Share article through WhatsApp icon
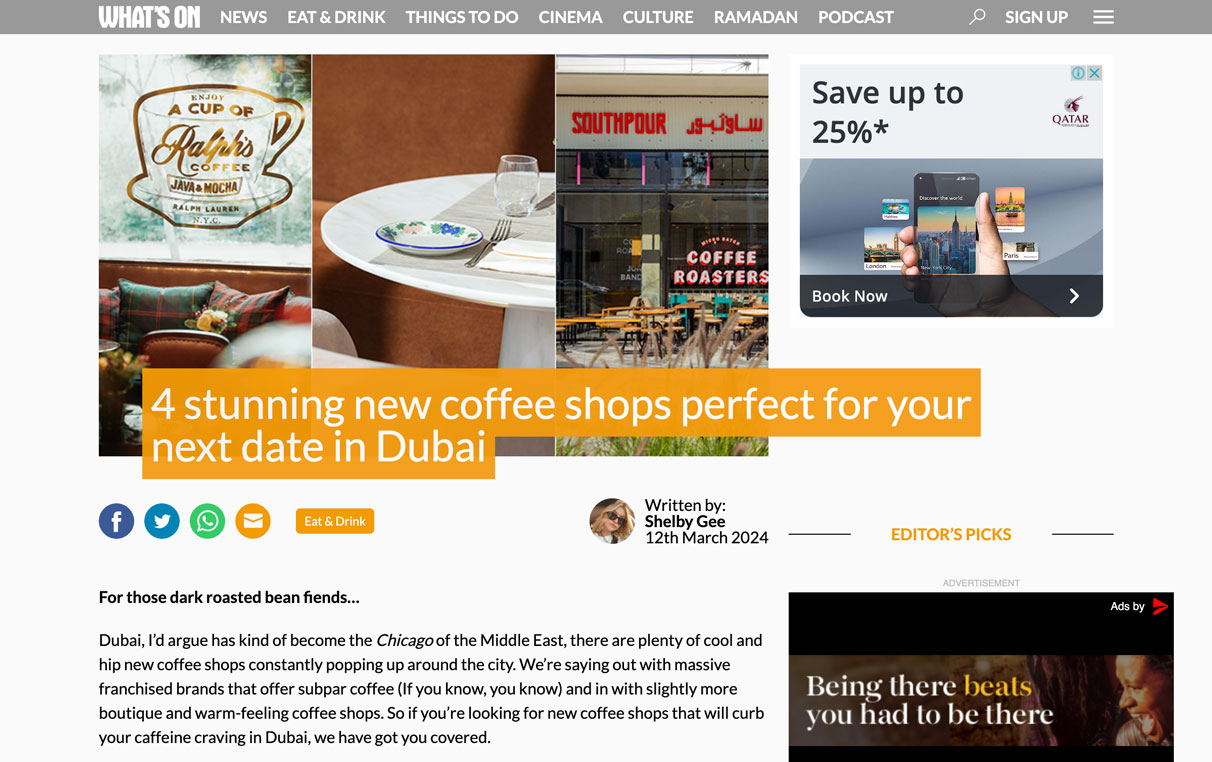 [208, 521]
